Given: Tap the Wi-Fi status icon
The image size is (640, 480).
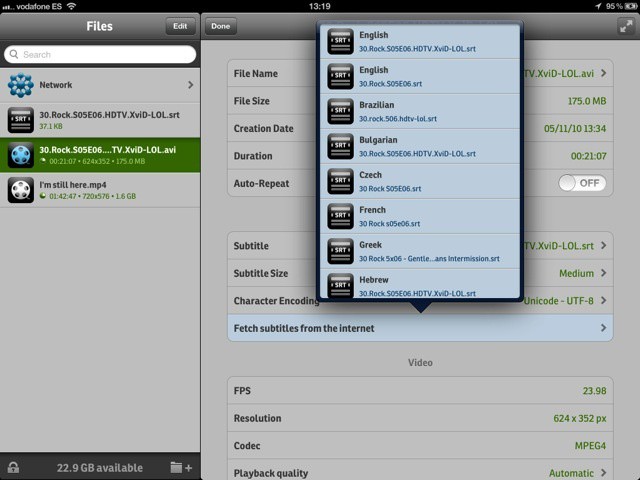Looking at the screenshot, I should coord(71,6).
